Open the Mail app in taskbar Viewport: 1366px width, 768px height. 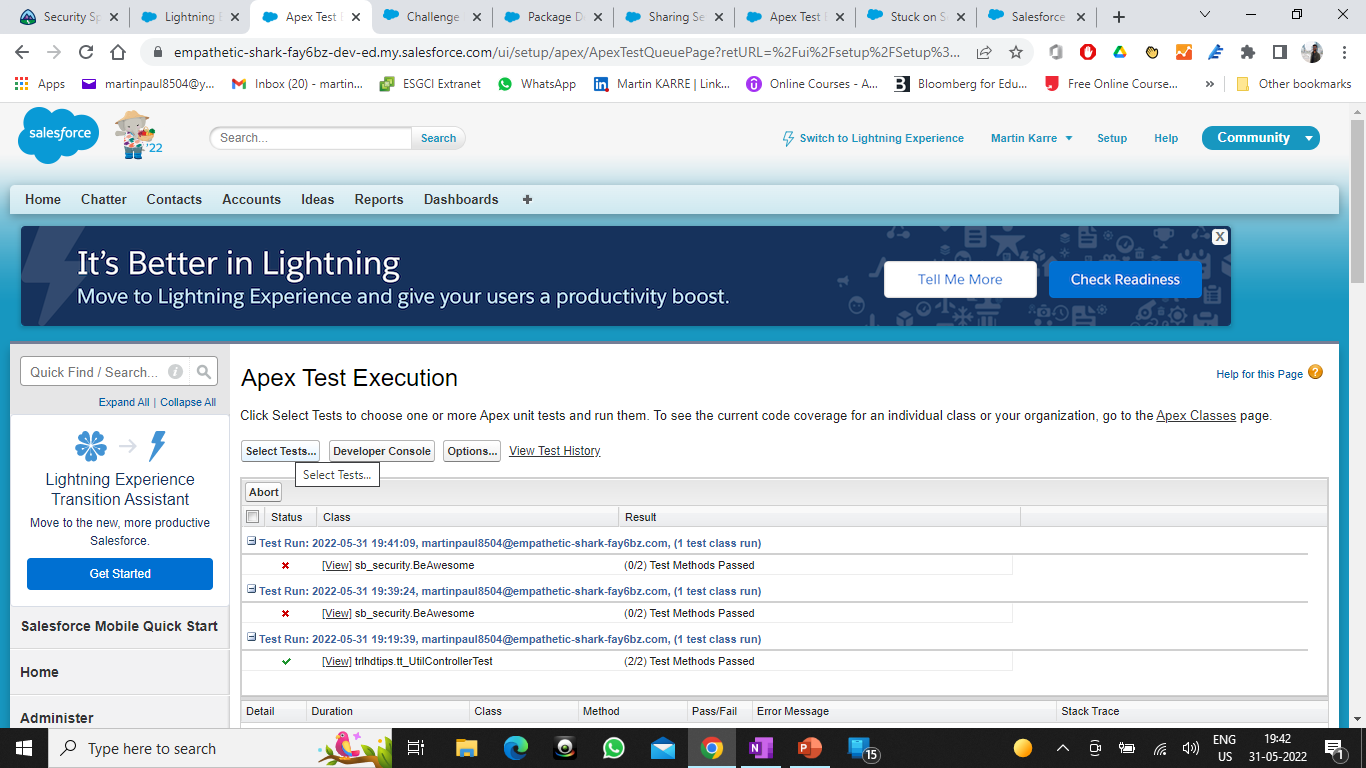pos(662,748)
